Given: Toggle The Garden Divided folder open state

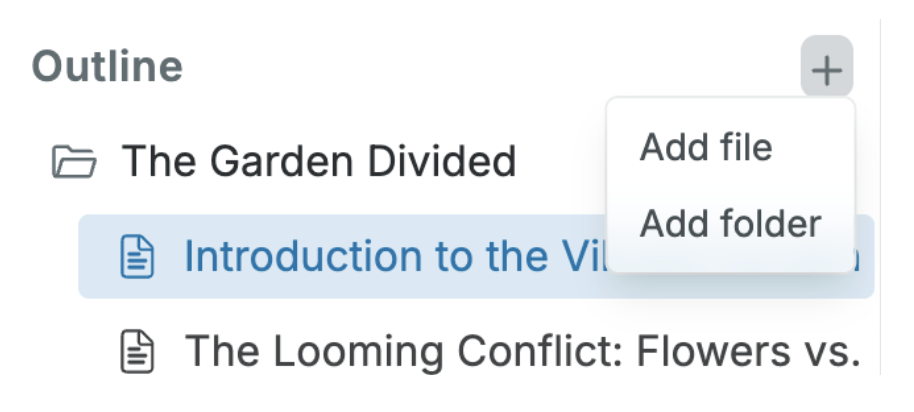Looking at the screenshot, I should pos(74,161).
